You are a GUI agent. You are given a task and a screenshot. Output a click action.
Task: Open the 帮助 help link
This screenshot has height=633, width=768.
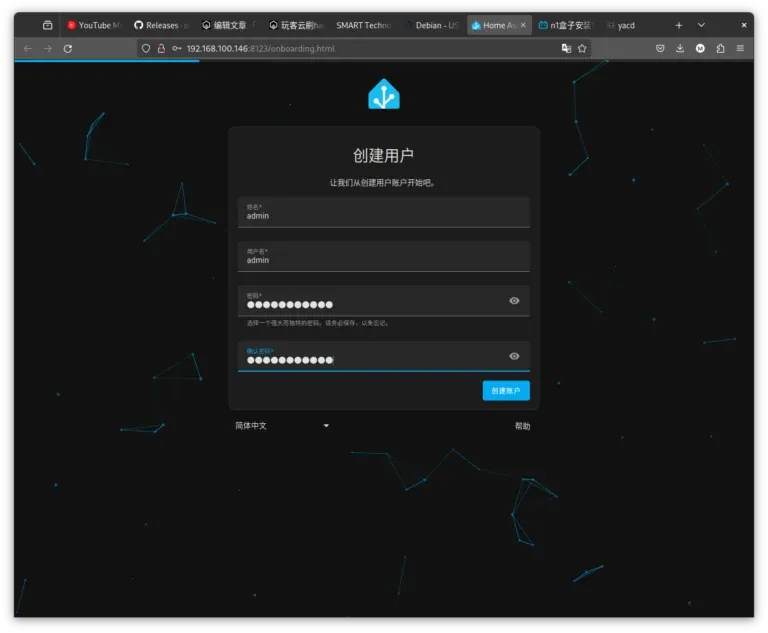522,426
